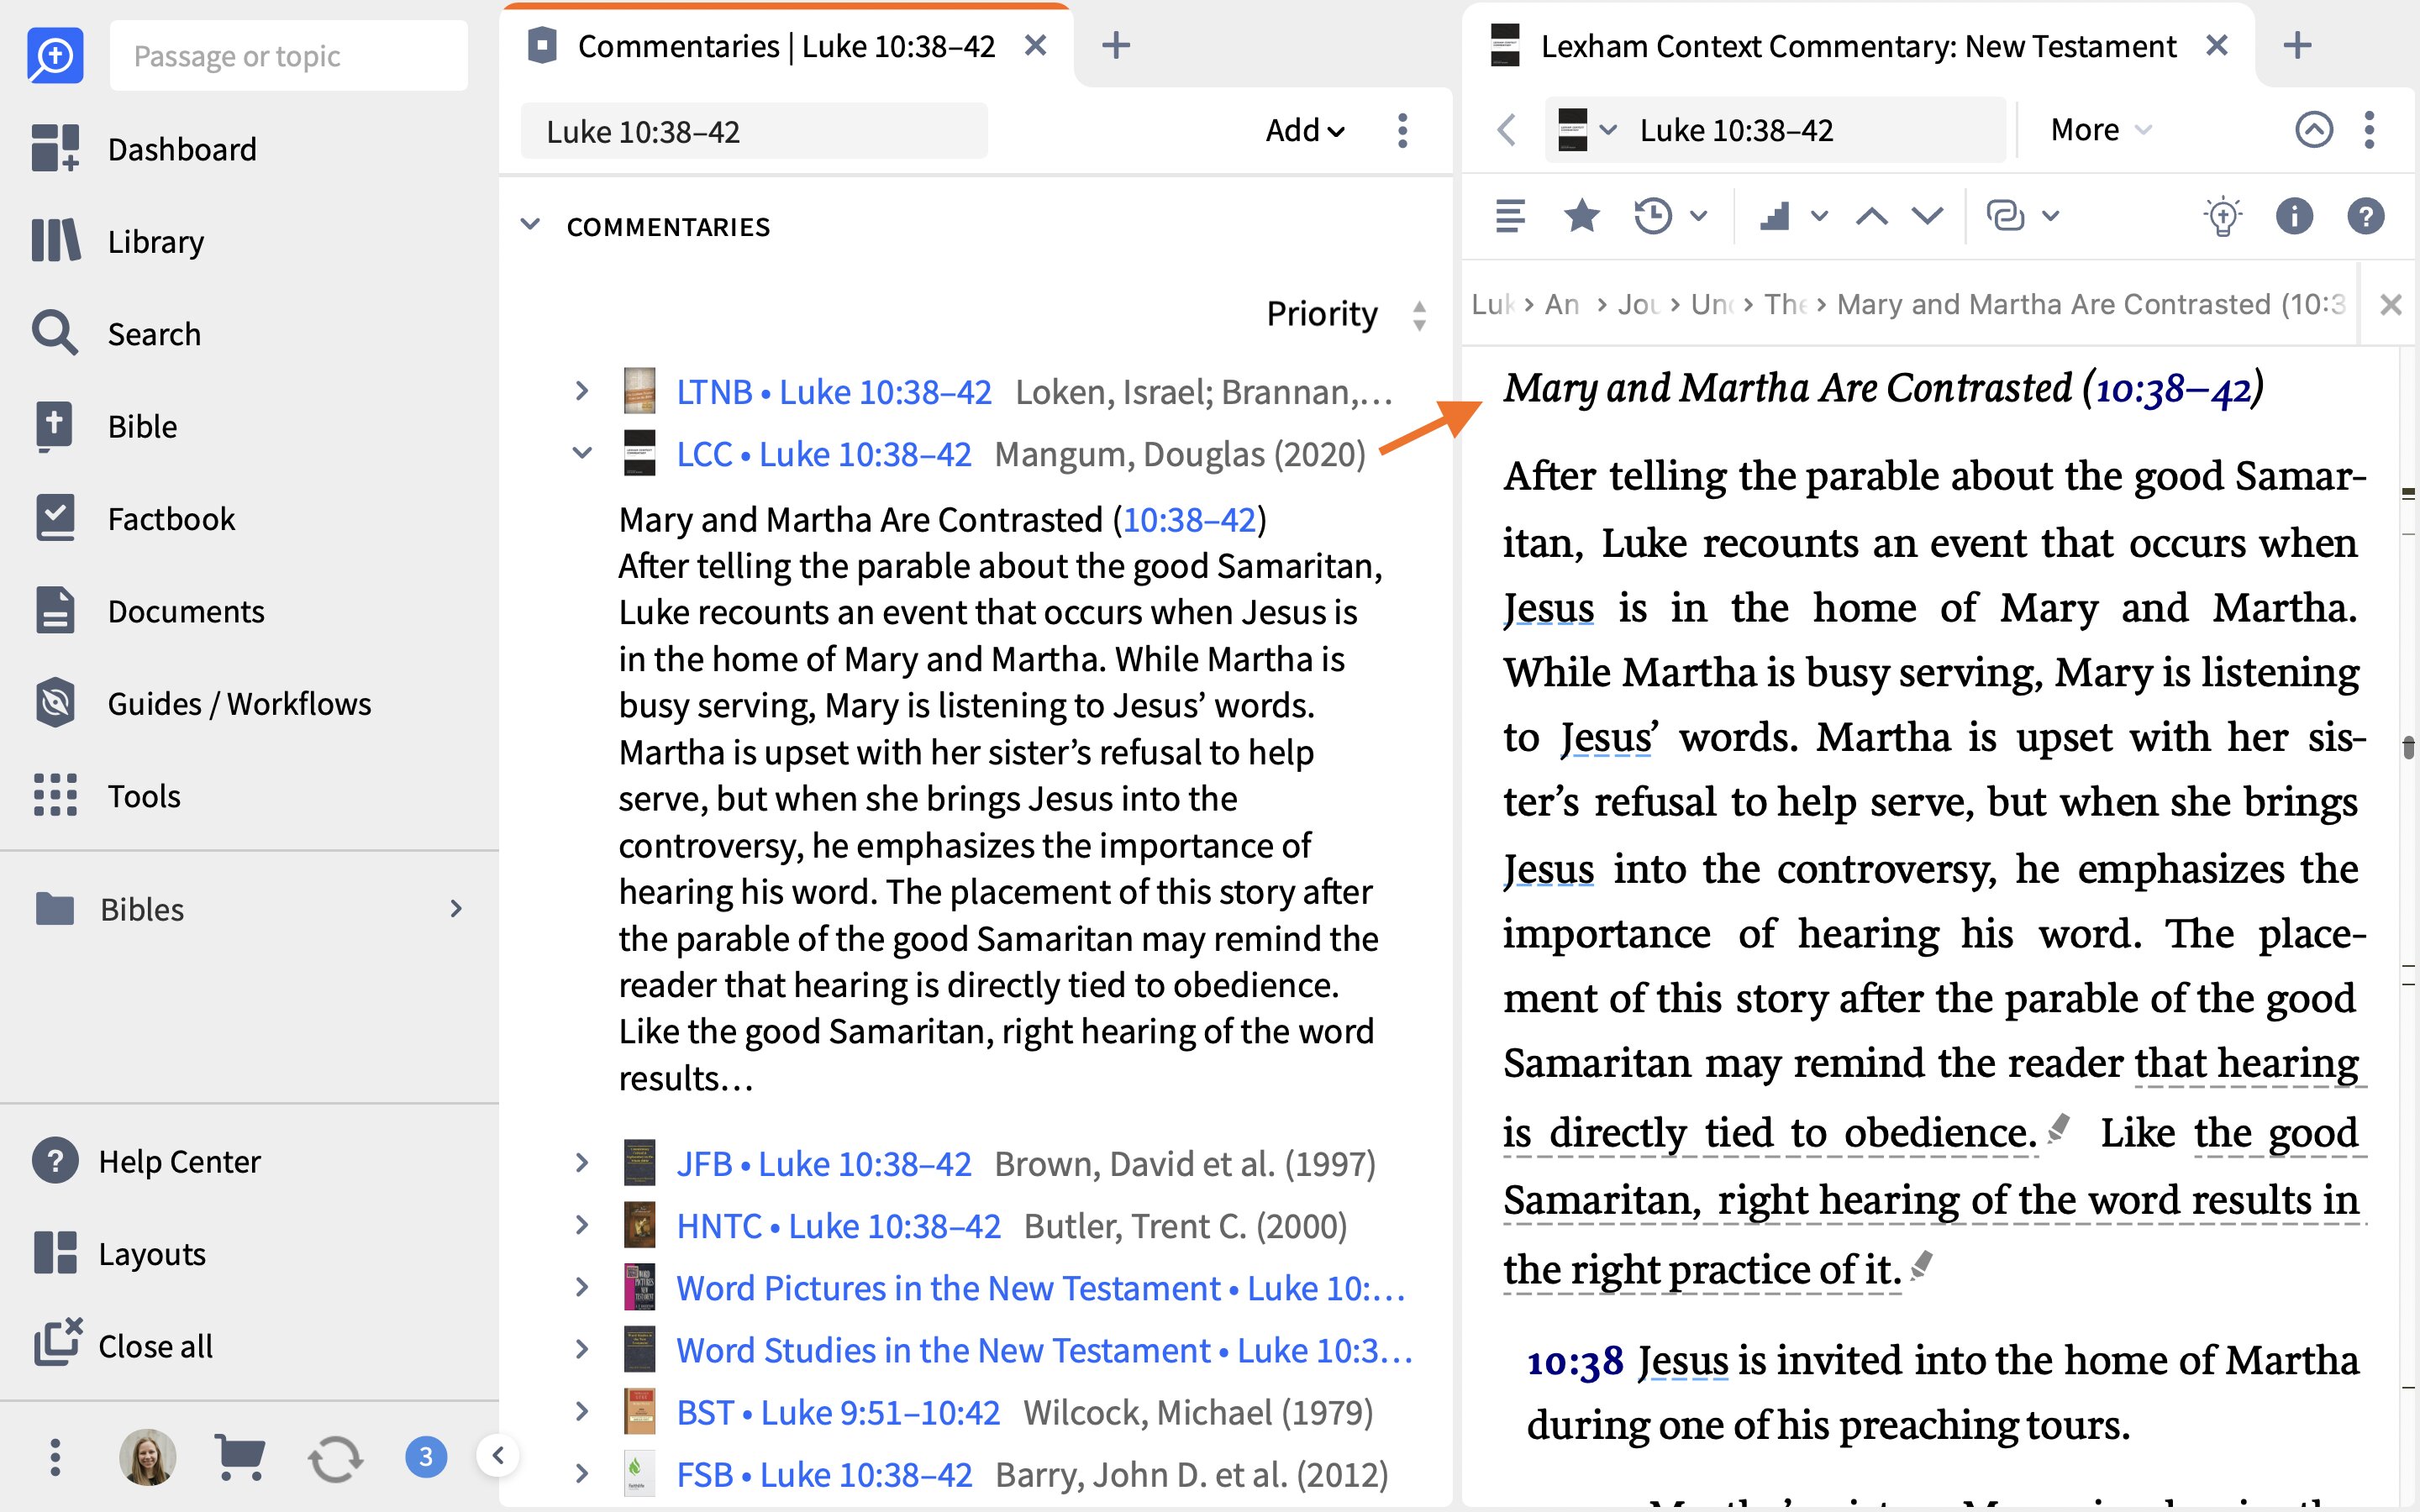Screen dimensions: 2420x1512
Task: Open the Bible from the sidebar
Action: point(104,426)
